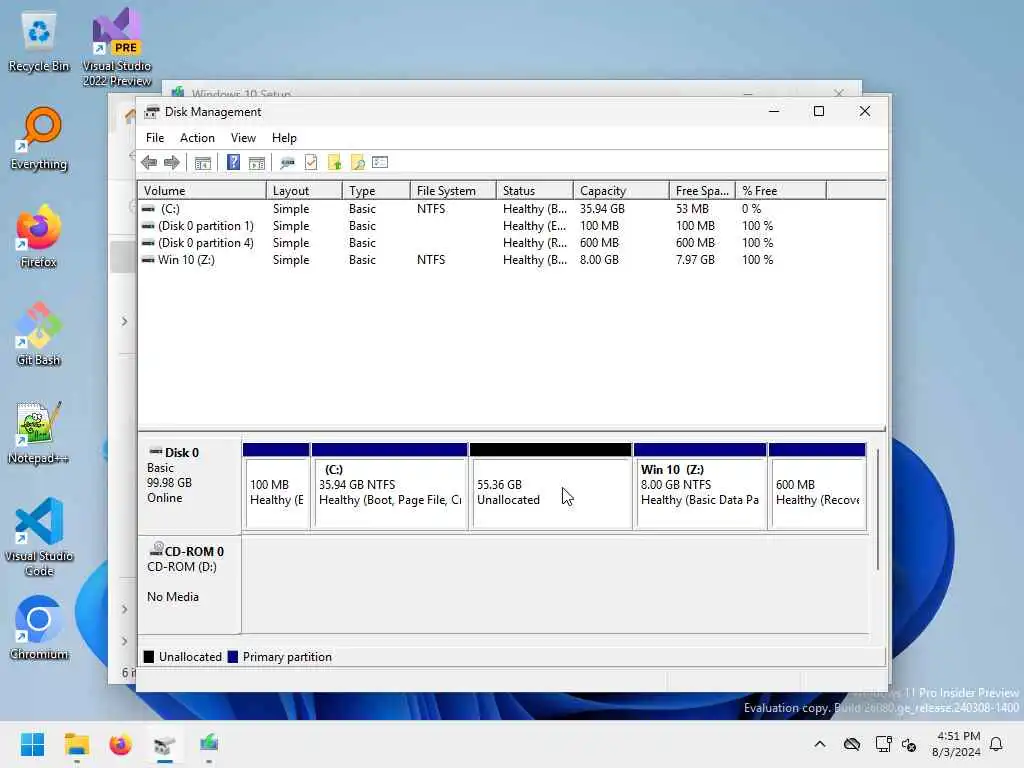Click the Forward arrow in Disk Management toolbar
Viewport: 1024px width, 768px height.
point(172,163)
